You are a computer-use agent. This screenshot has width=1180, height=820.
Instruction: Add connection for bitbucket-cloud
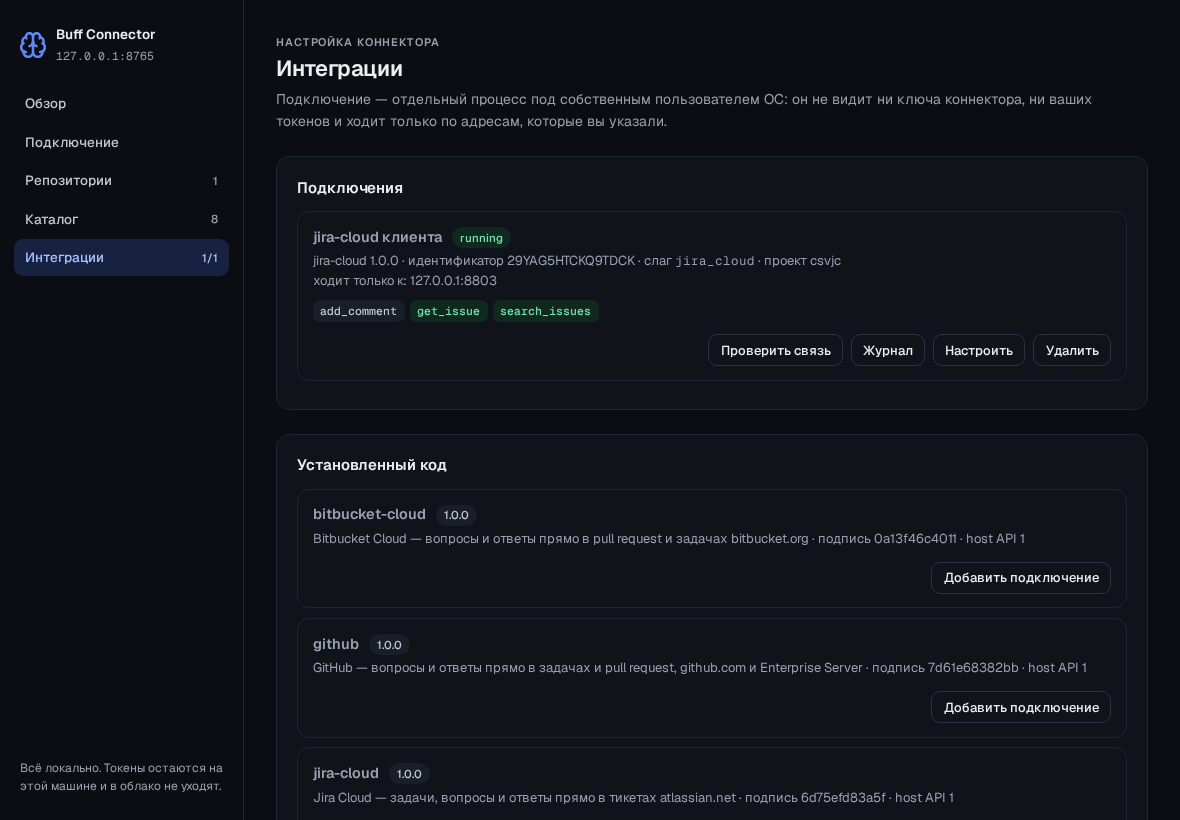pos(1020,578)
